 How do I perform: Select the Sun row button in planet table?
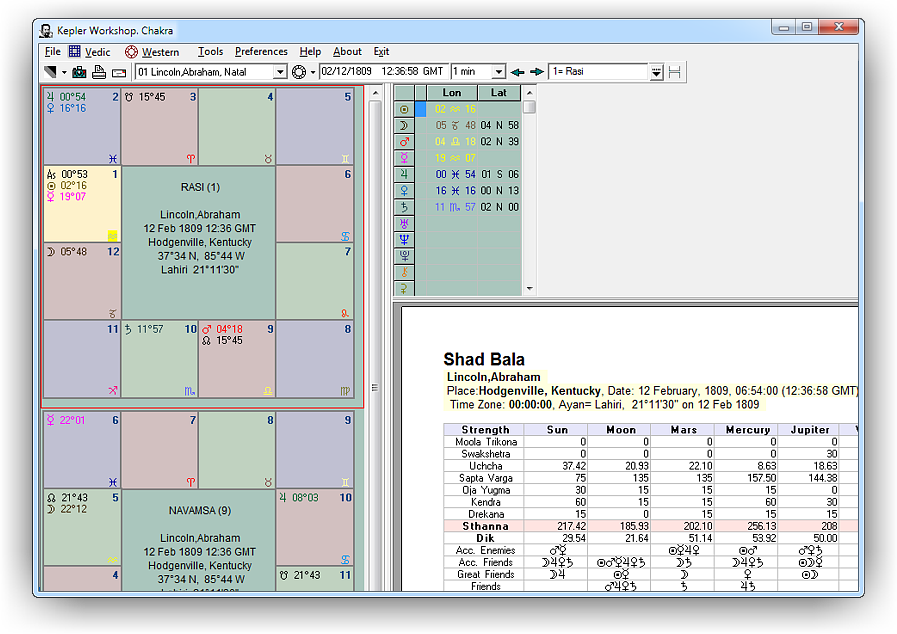(x=404, y=109)
